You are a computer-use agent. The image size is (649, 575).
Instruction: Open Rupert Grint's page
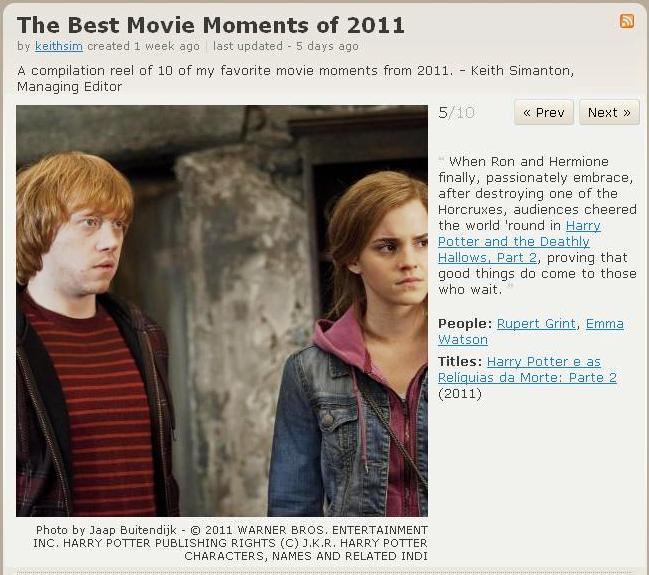point(536,323)
